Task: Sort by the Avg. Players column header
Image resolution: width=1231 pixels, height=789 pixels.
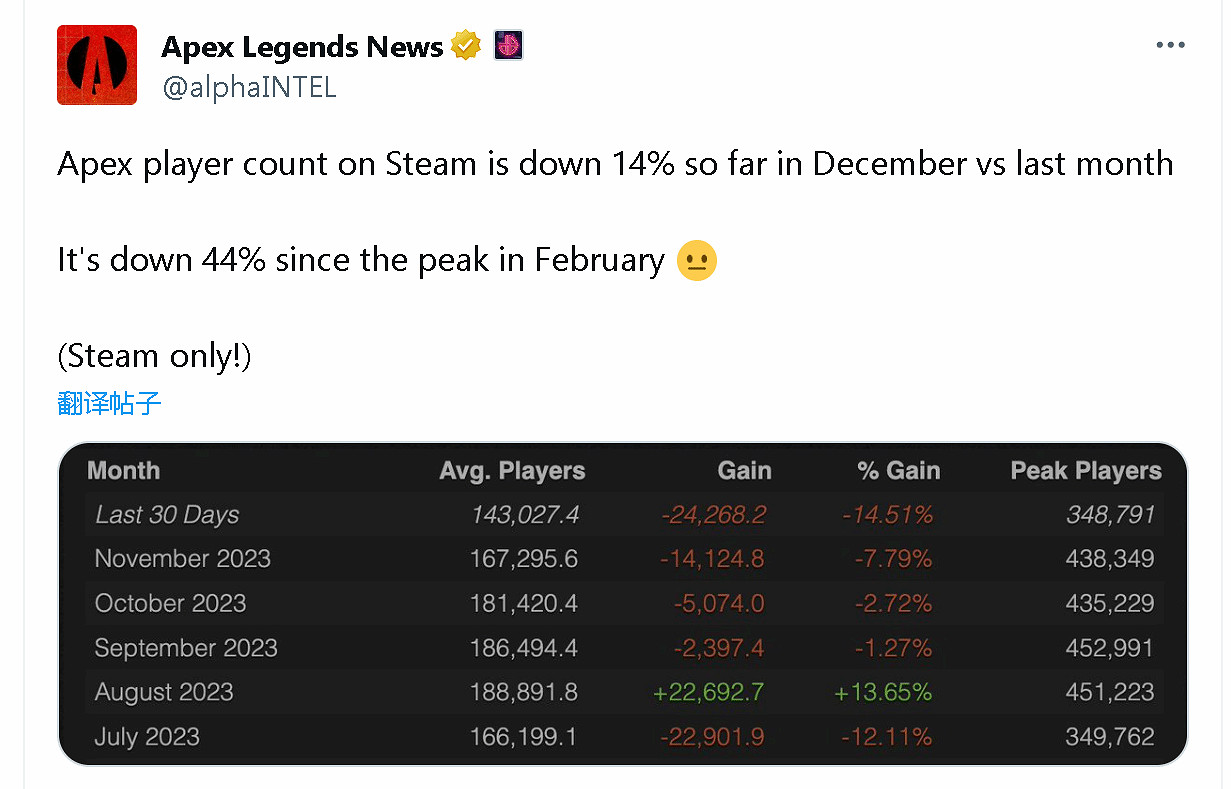Action: (512, 470)
